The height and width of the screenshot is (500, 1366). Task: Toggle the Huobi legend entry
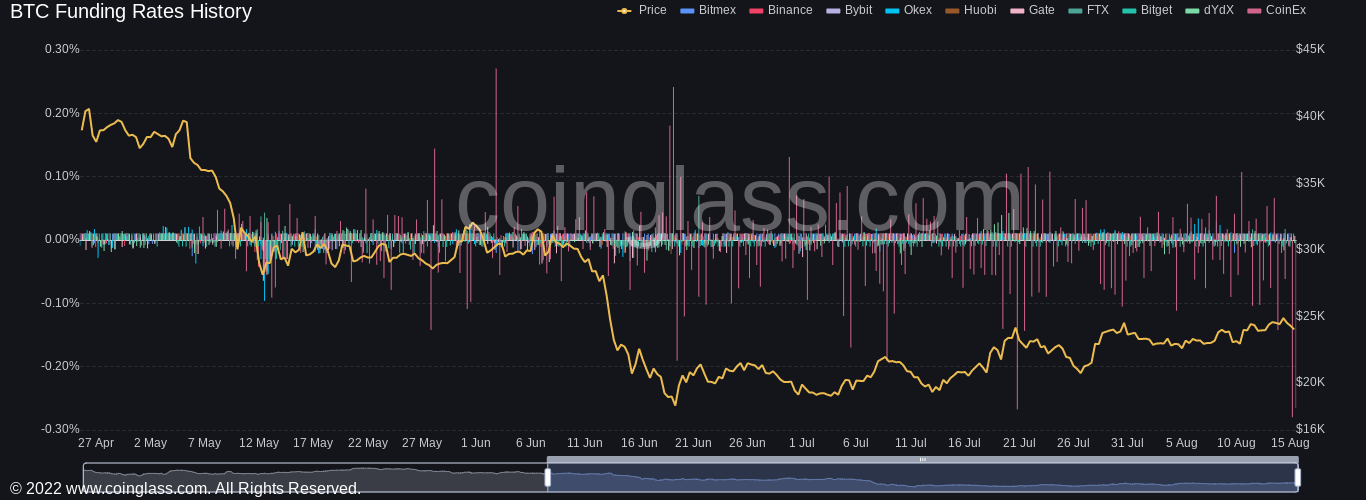coord(970,10)
